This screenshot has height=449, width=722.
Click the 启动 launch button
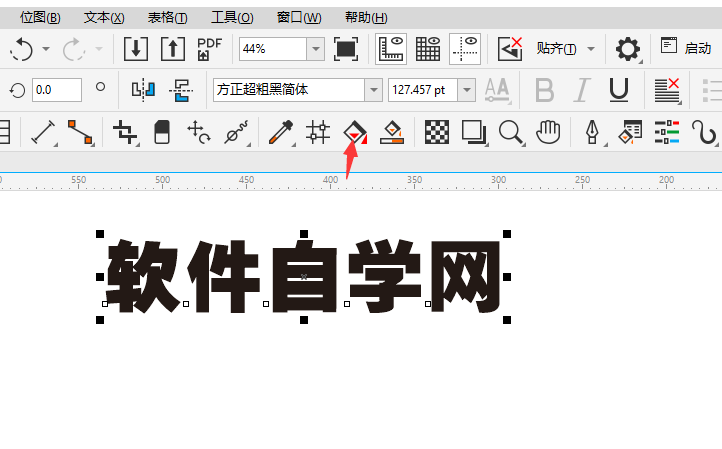(686, 47)
